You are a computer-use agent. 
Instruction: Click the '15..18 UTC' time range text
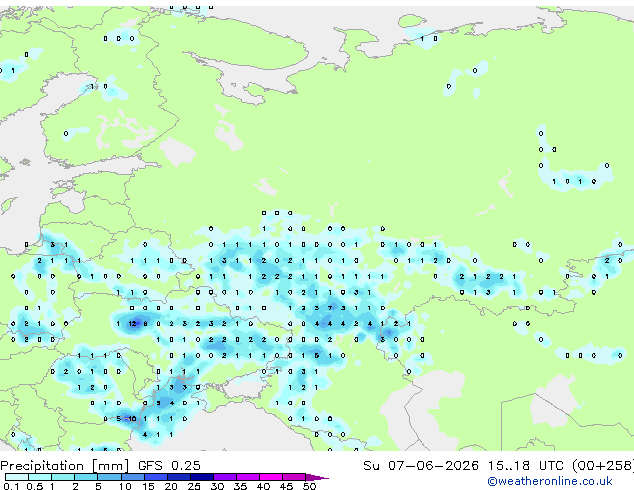[526, 466]
